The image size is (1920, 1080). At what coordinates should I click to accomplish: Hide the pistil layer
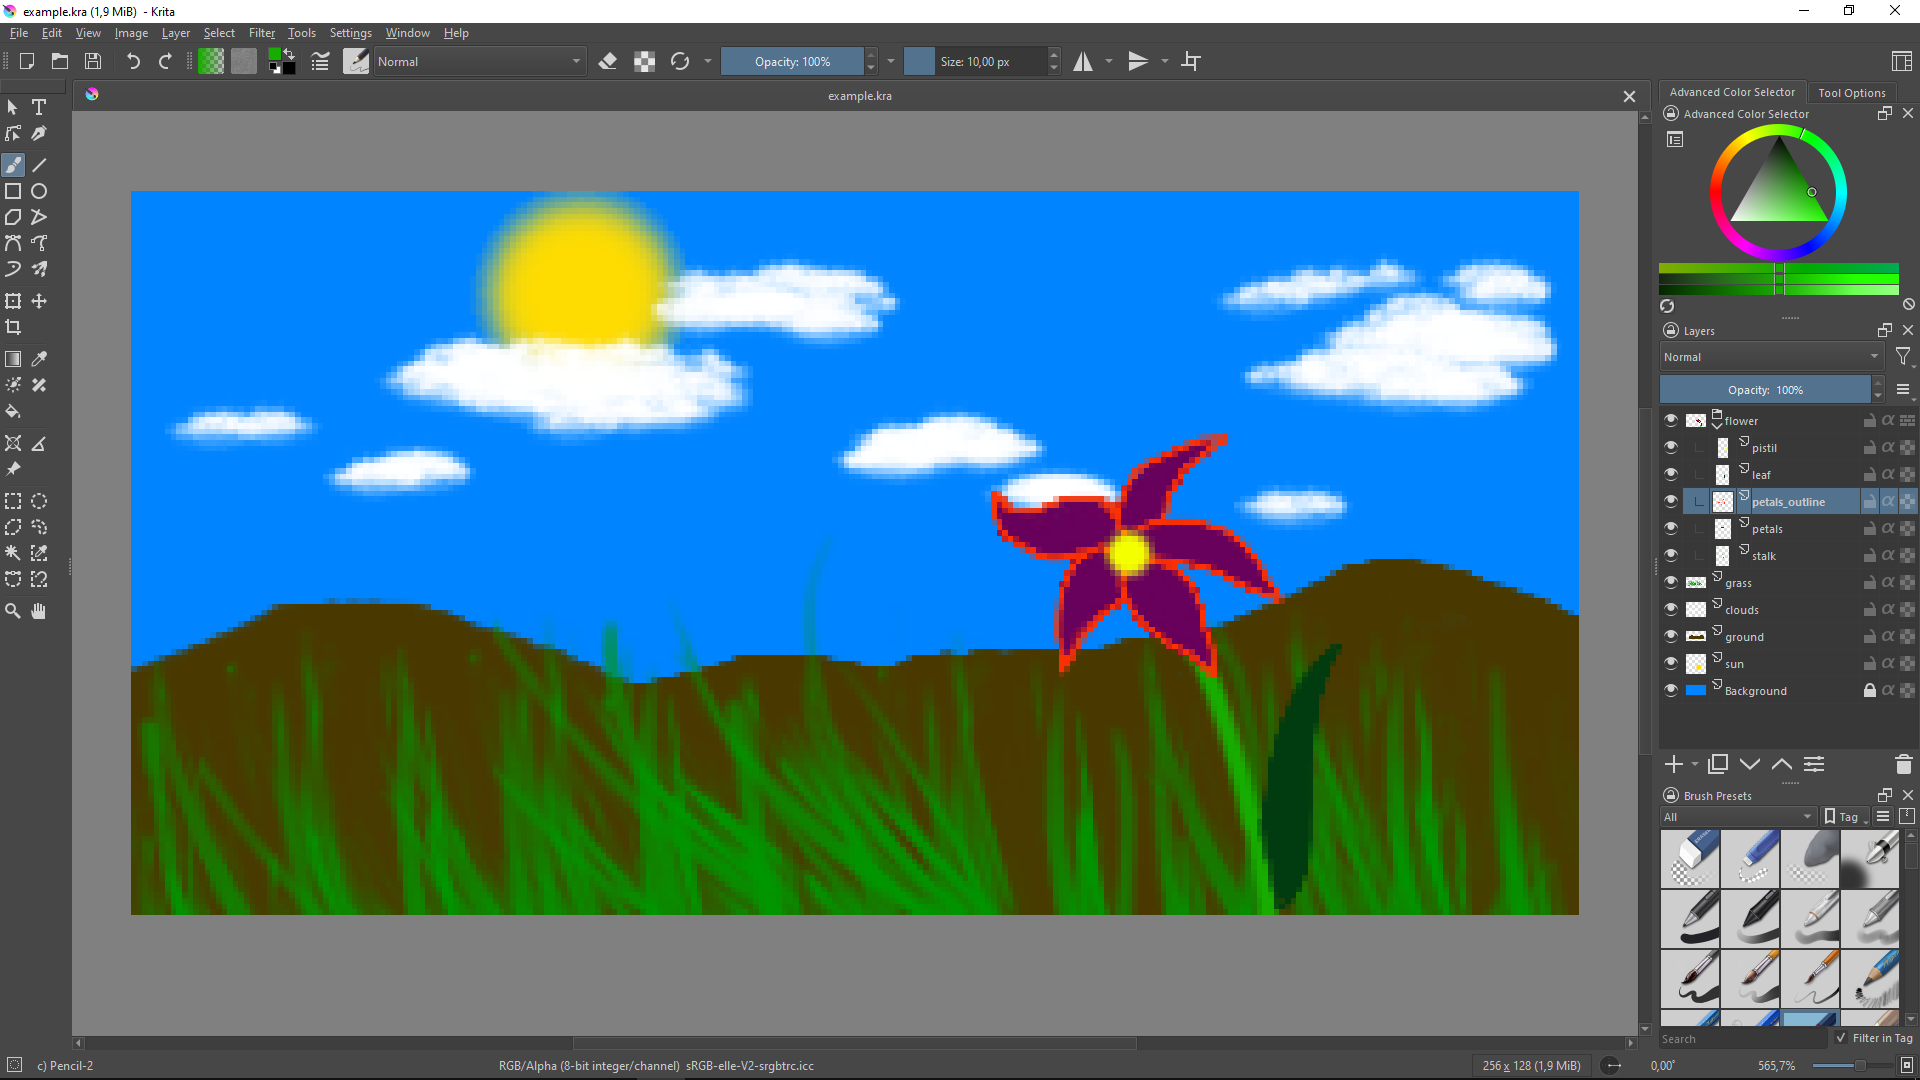(1671, 447)
